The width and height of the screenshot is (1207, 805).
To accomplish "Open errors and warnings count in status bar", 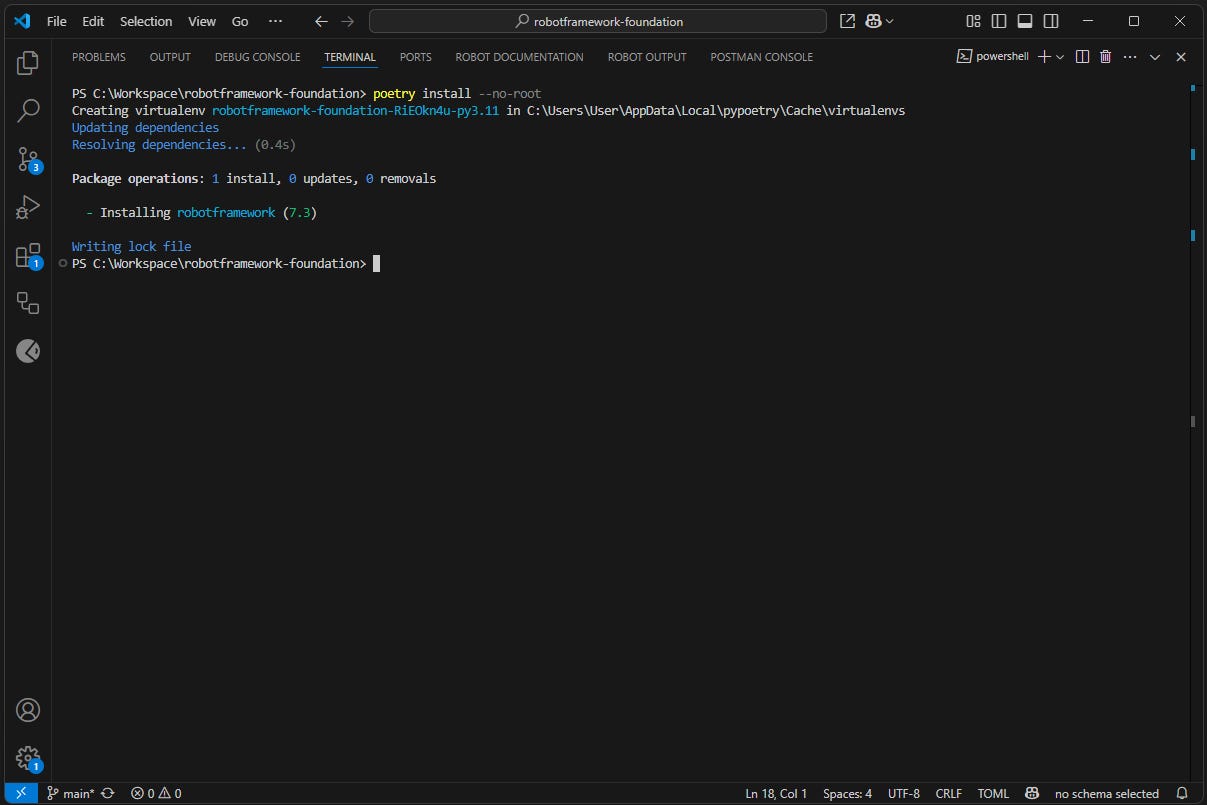I will [156, 793].
